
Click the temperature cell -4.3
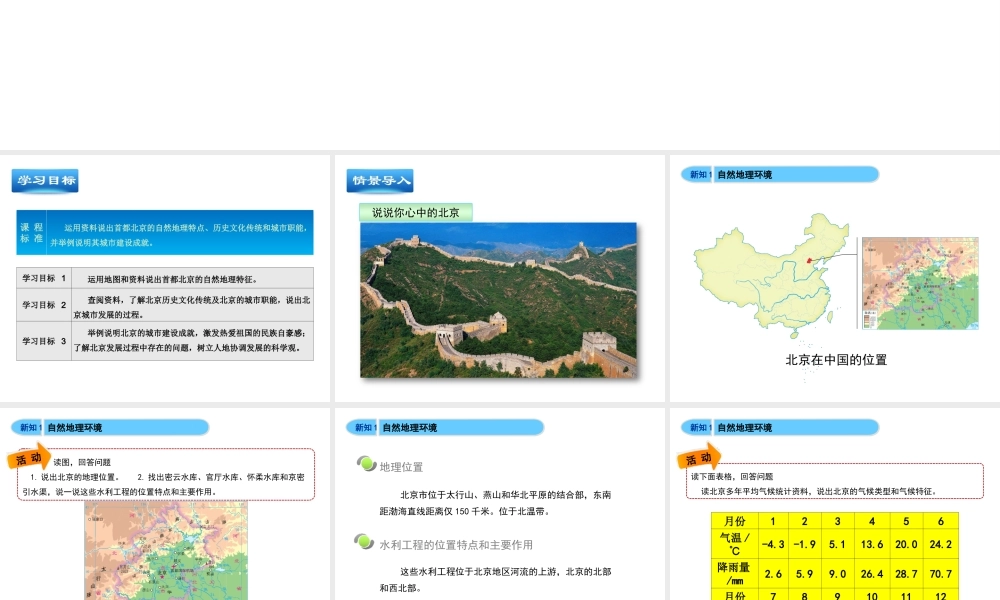click(x=773, y=544)
